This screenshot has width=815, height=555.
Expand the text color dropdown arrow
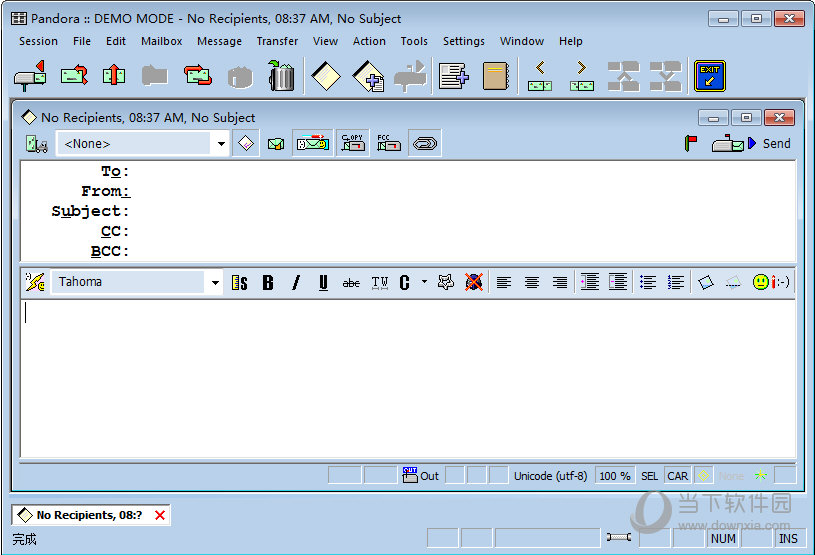pyautogui.click(x=425, y=282)
